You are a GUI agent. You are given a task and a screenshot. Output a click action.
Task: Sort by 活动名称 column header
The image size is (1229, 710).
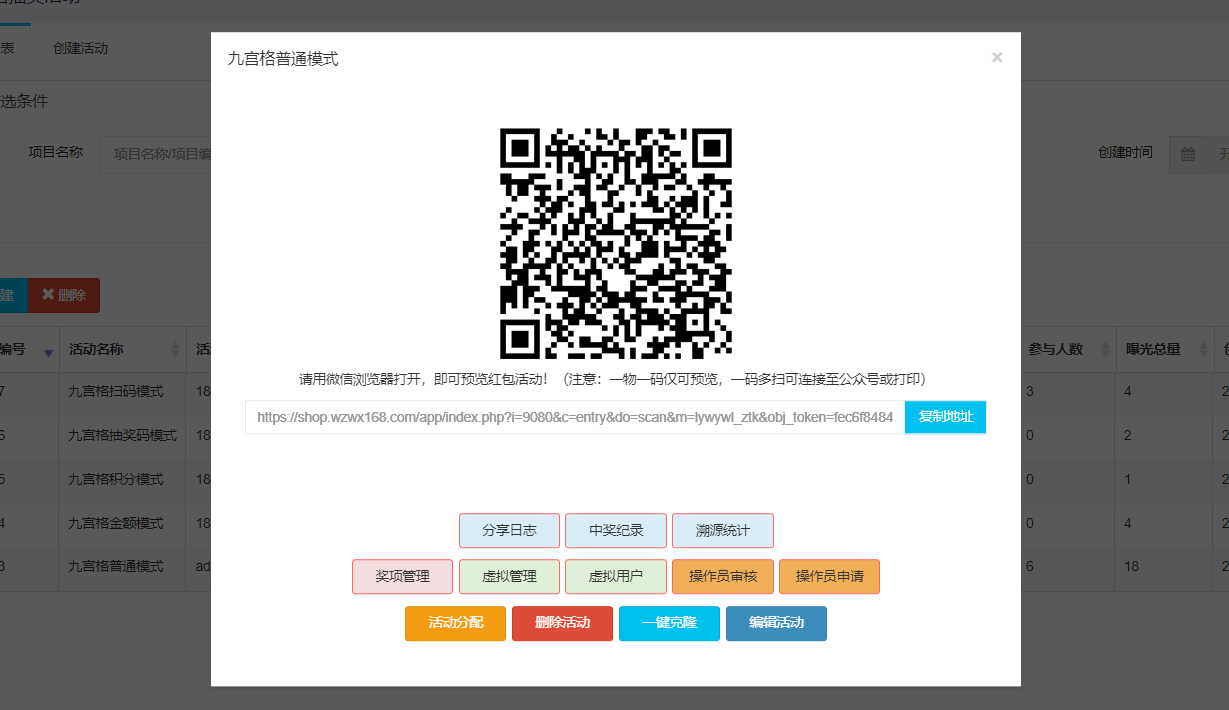[x=124, y=349]
